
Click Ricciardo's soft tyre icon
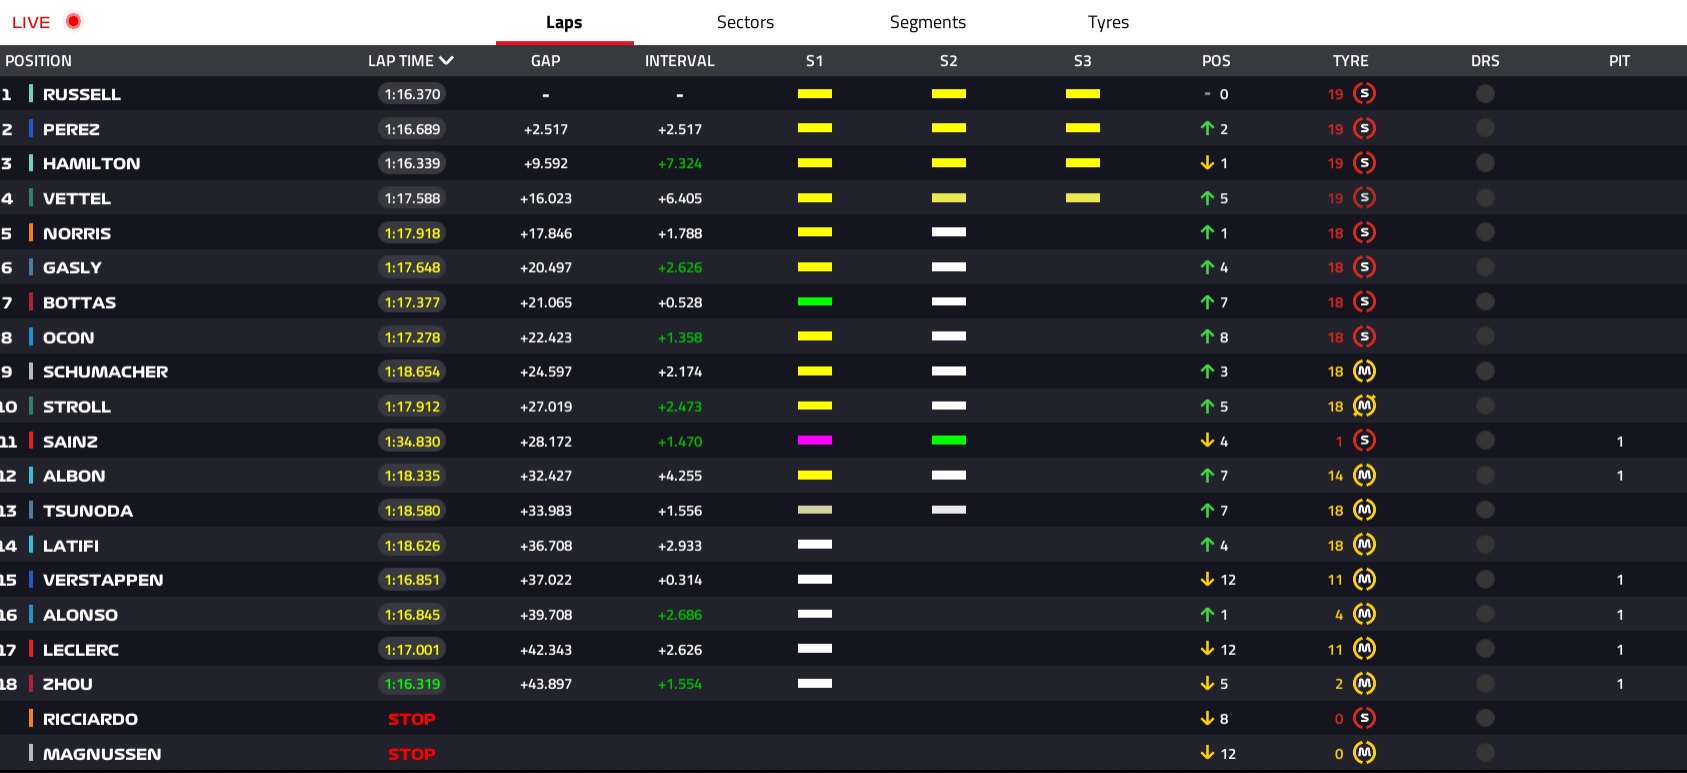click(1364, 718)
